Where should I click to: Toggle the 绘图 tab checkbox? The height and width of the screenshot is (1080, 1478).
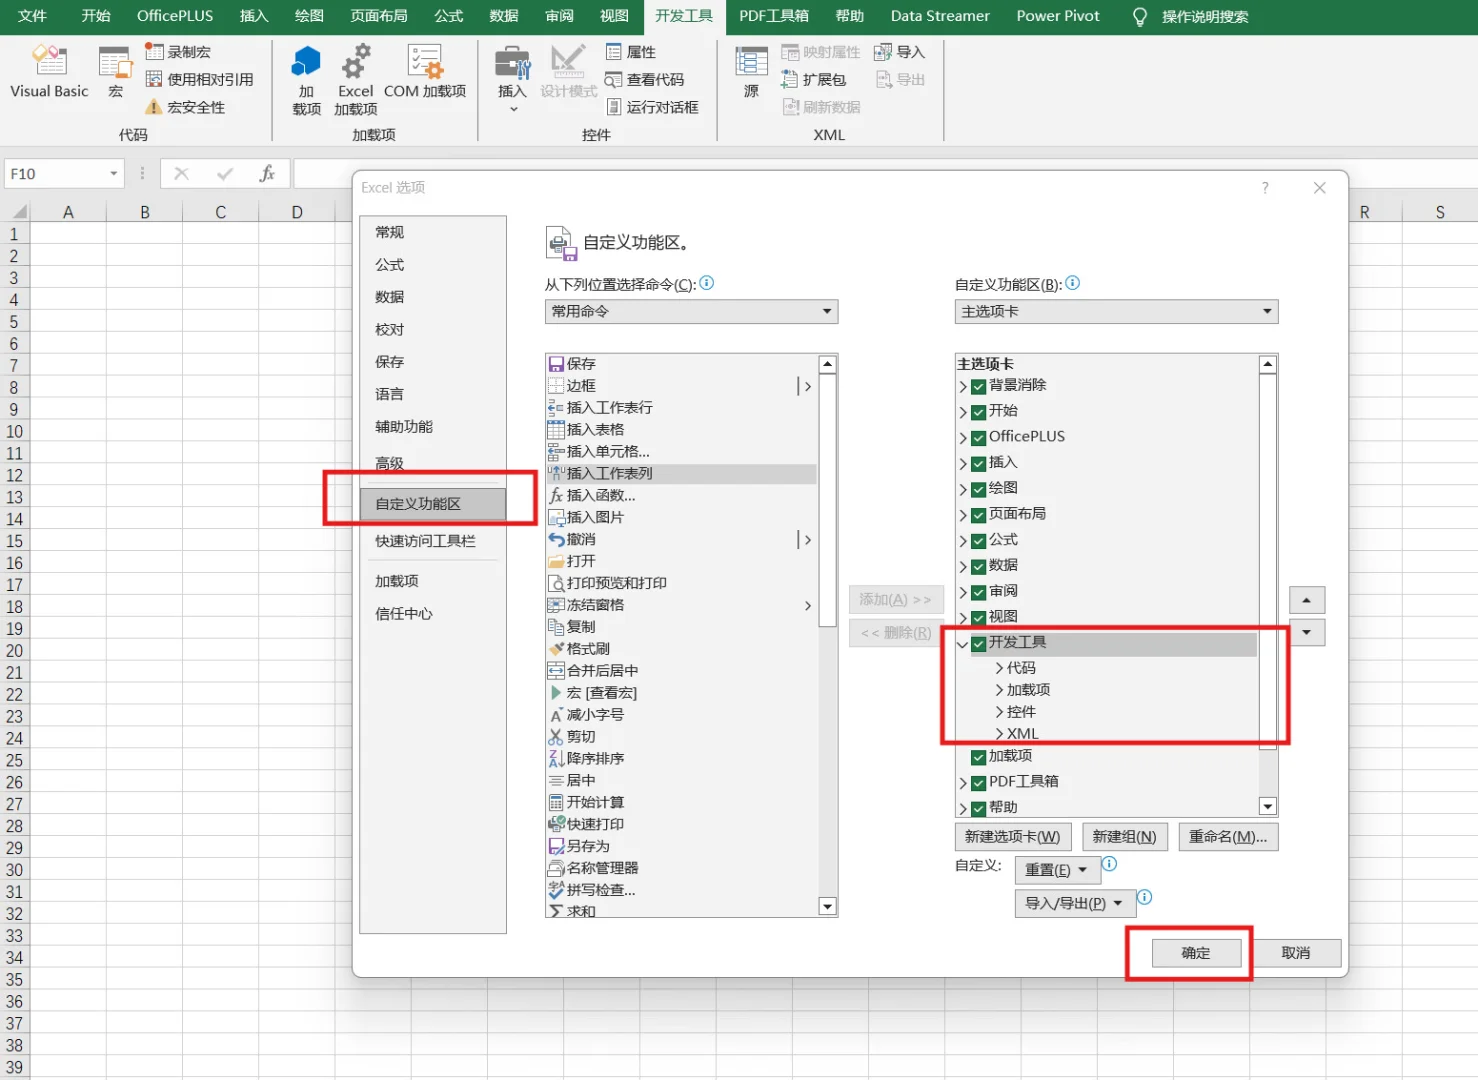click(x=979, y=489)
